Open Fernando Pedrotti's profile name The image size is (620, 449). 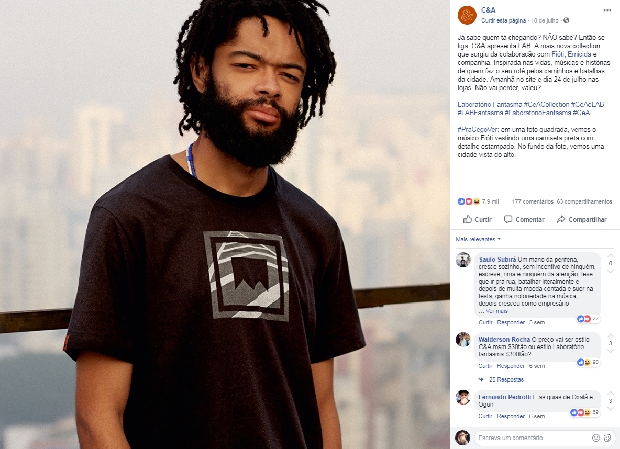[x=505, y=397]
